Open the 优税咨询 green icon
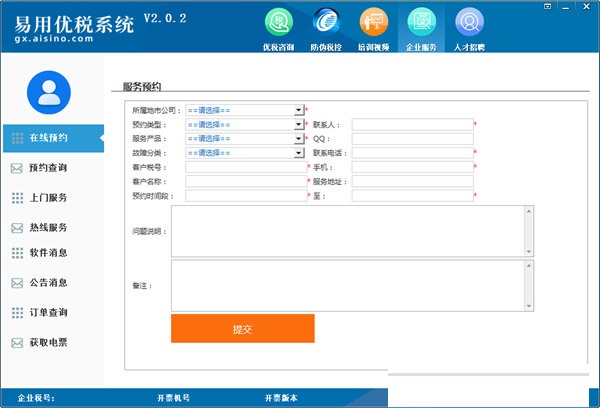 pyautogui.click(x=279, y=22)
